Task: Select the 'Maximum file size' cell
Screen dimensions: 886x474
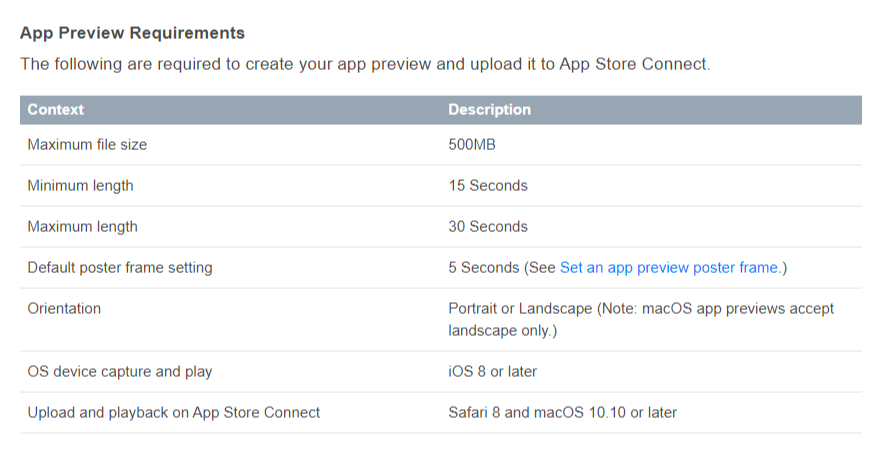Action: pos(87,145)
